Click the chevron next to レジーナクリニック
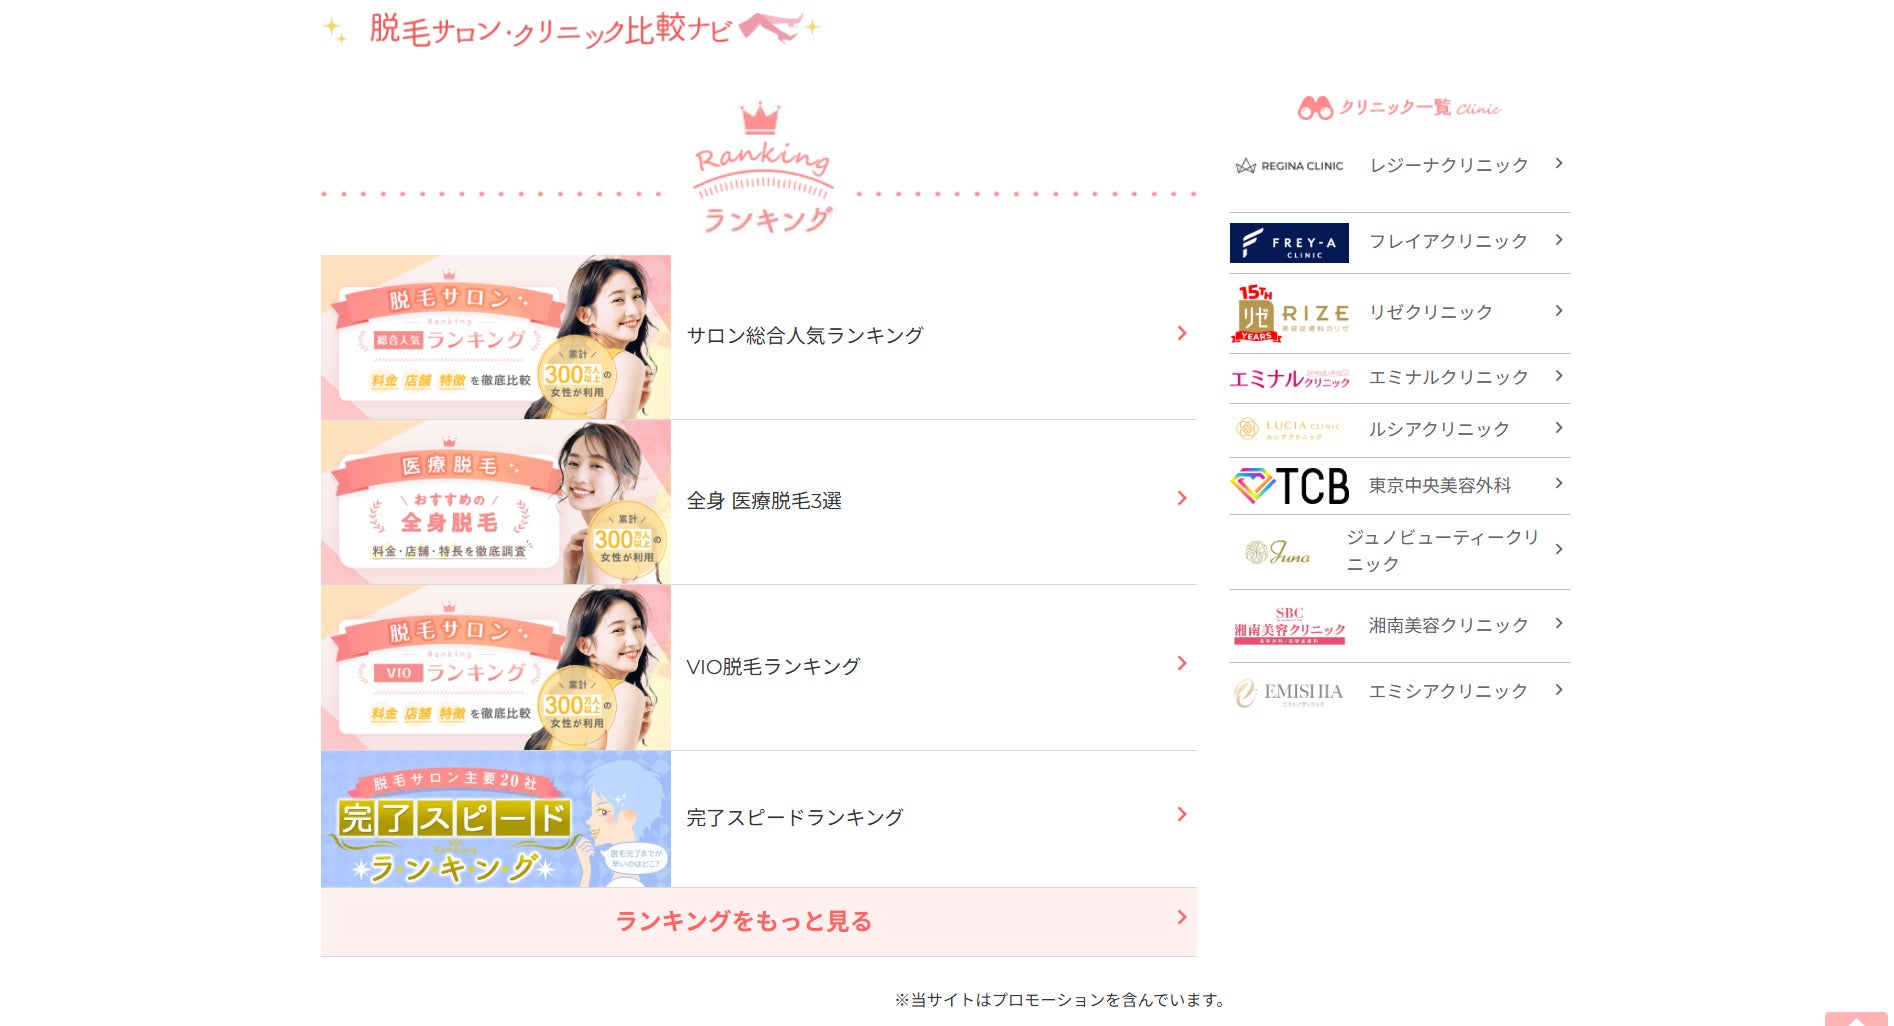 [x=1559, y=163]
